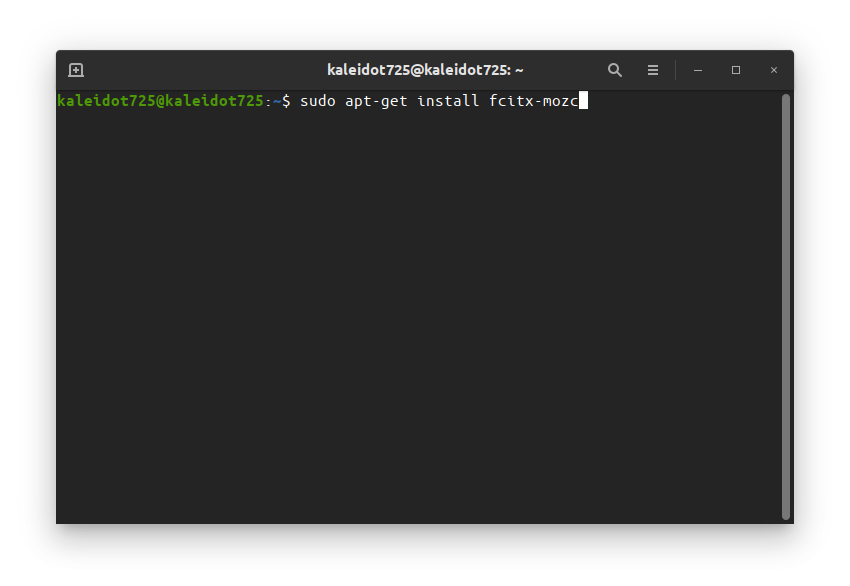
Task: Click the empty terminal area below the prompt
Action: [x=418, y=314]
